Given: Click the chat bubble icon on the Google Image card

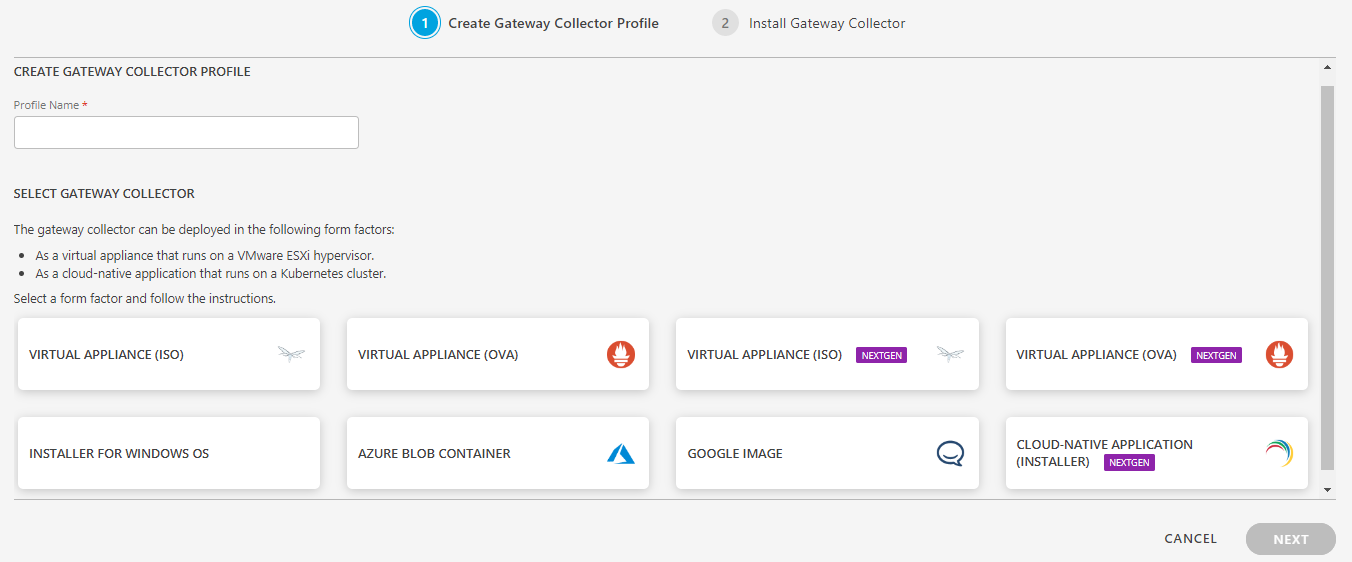Looking at the screenshot, I should click(x=950, y=453).
